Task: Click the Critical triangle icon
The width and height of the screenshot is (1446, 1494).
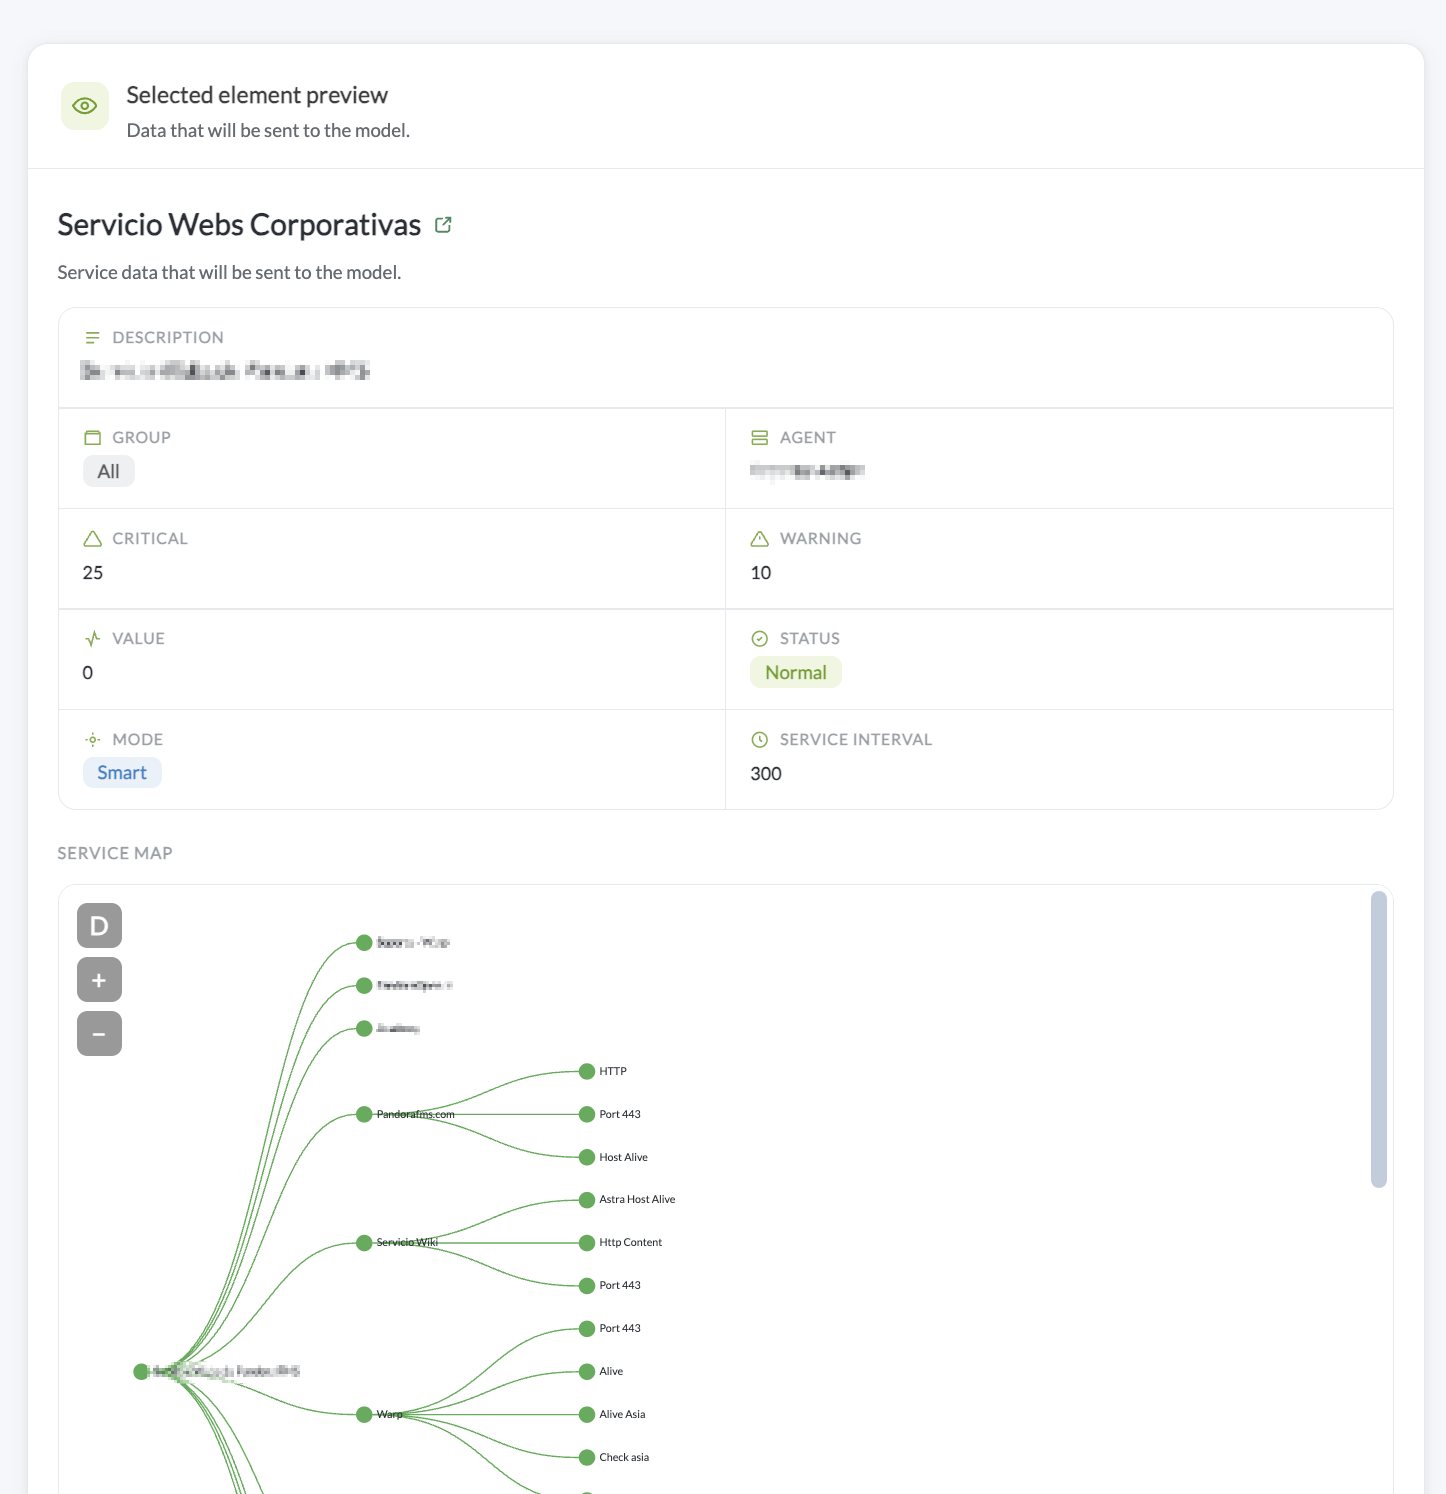Action: 93,539
